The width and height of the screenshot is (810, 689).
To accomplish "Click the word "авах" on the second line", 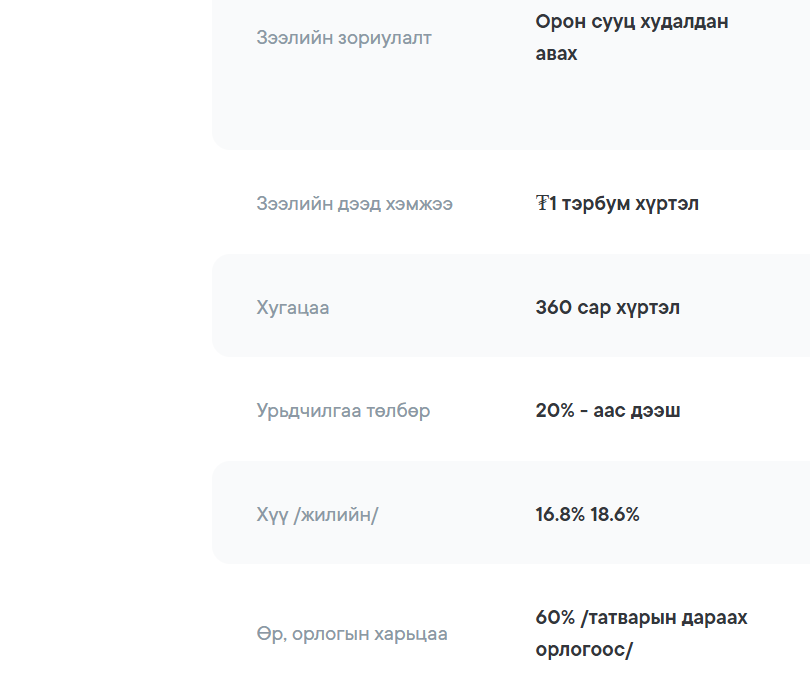I will point(556,54).
